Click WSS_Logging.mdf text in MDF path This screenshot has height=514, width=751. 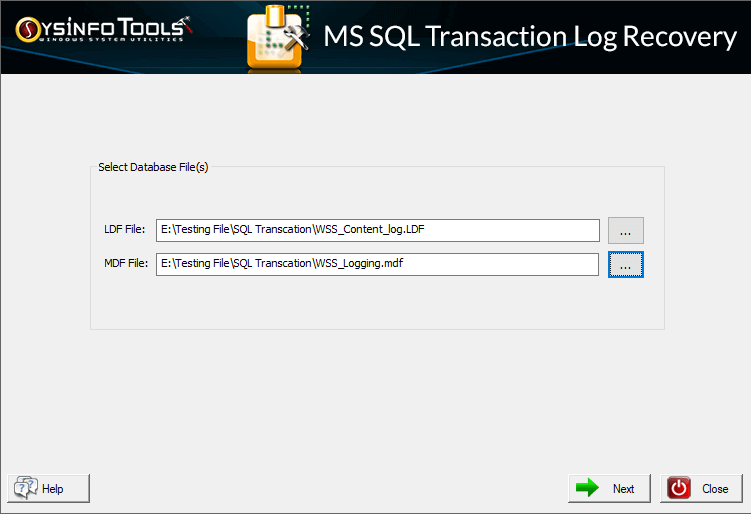click(x=365, y=264)
